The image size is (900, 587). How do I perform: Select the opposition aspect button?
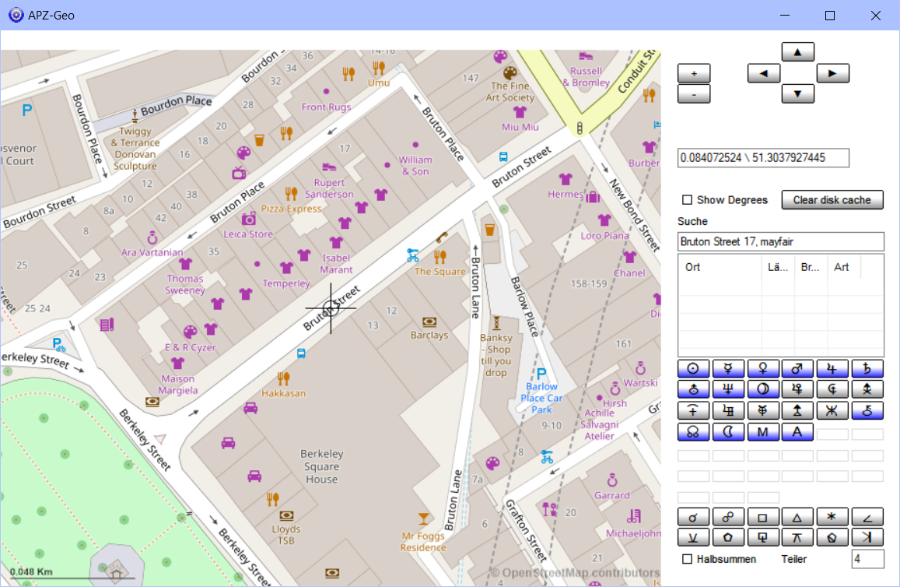pos(728,517)
